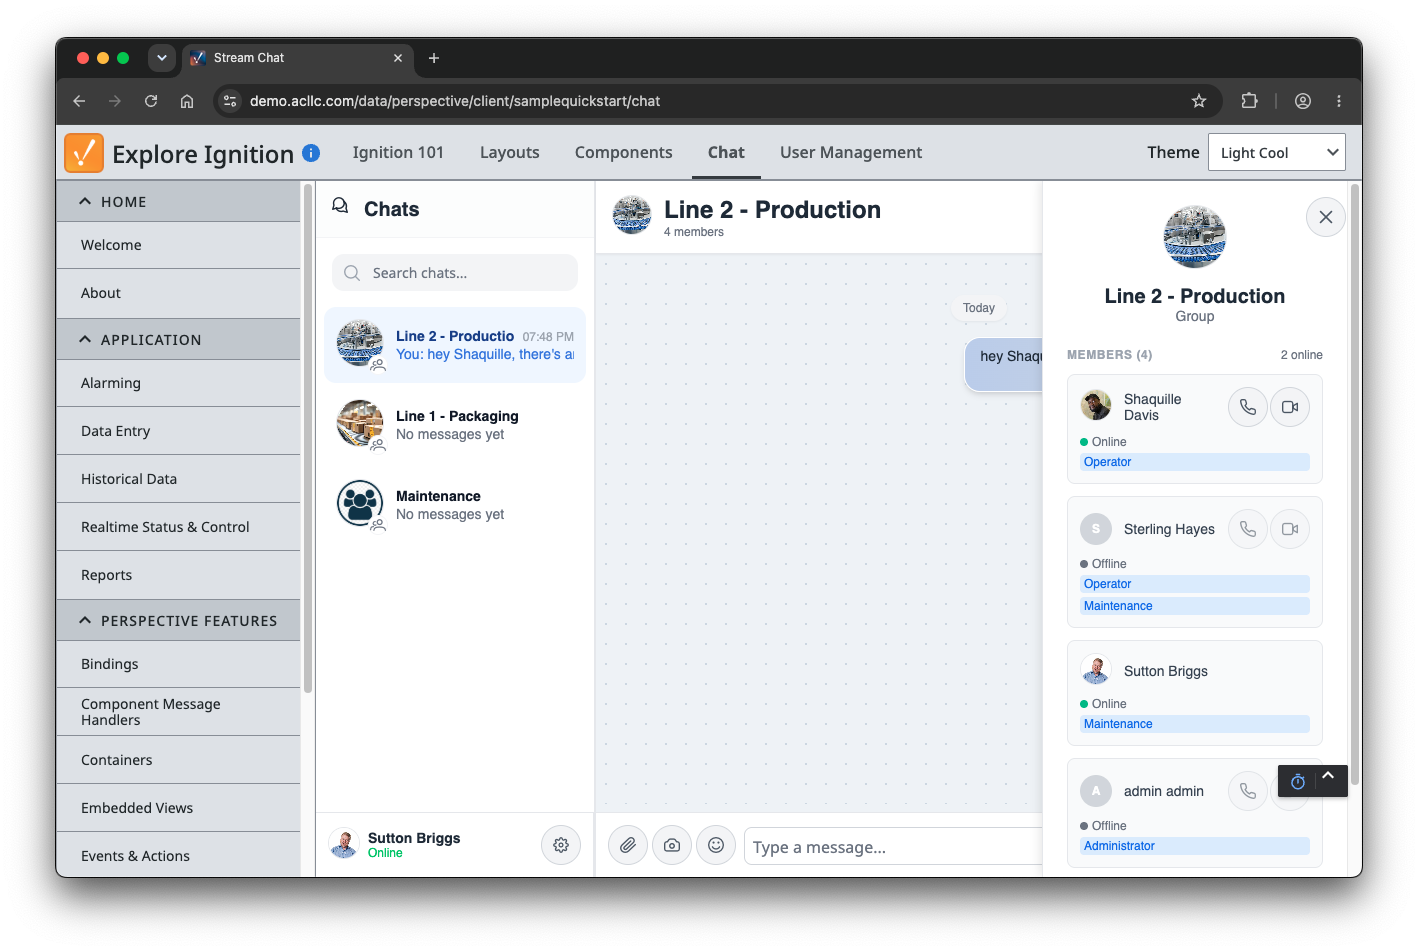Click the Search chats field
The height and width of the screenshot is (951, 1418).
455,273
